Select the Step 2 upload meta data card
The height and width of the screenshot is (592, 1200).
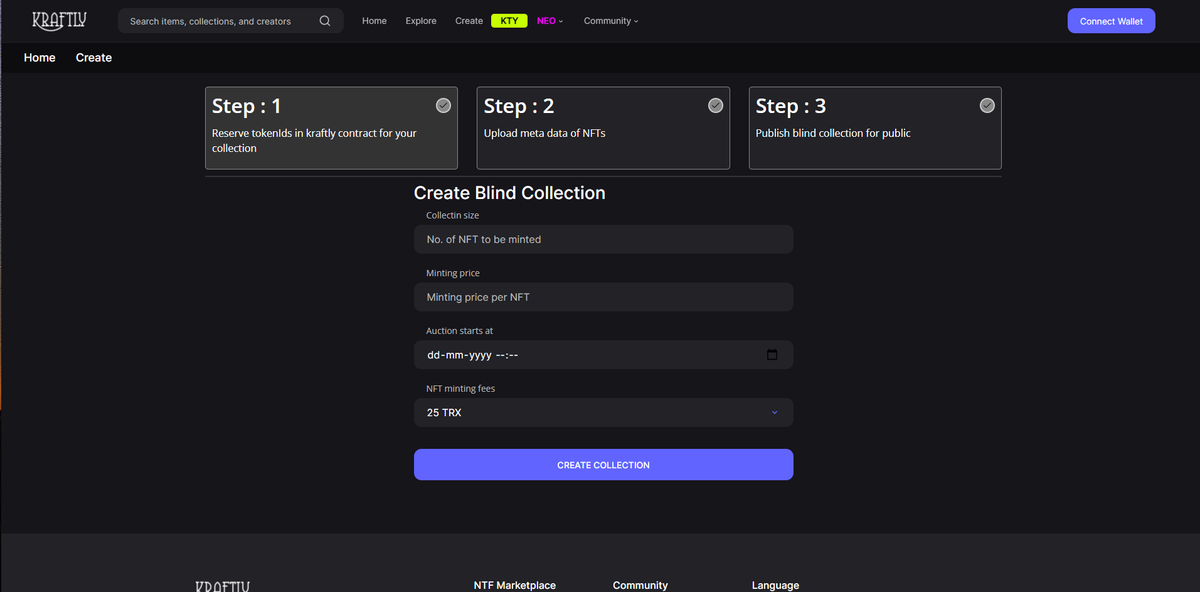point(603,128)
